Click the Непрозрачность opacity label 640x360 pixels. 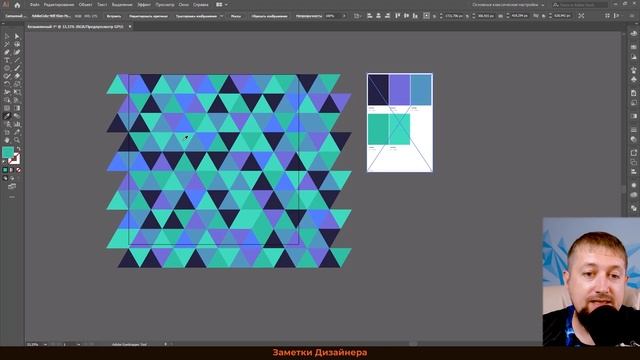click(x=309, y=16)
